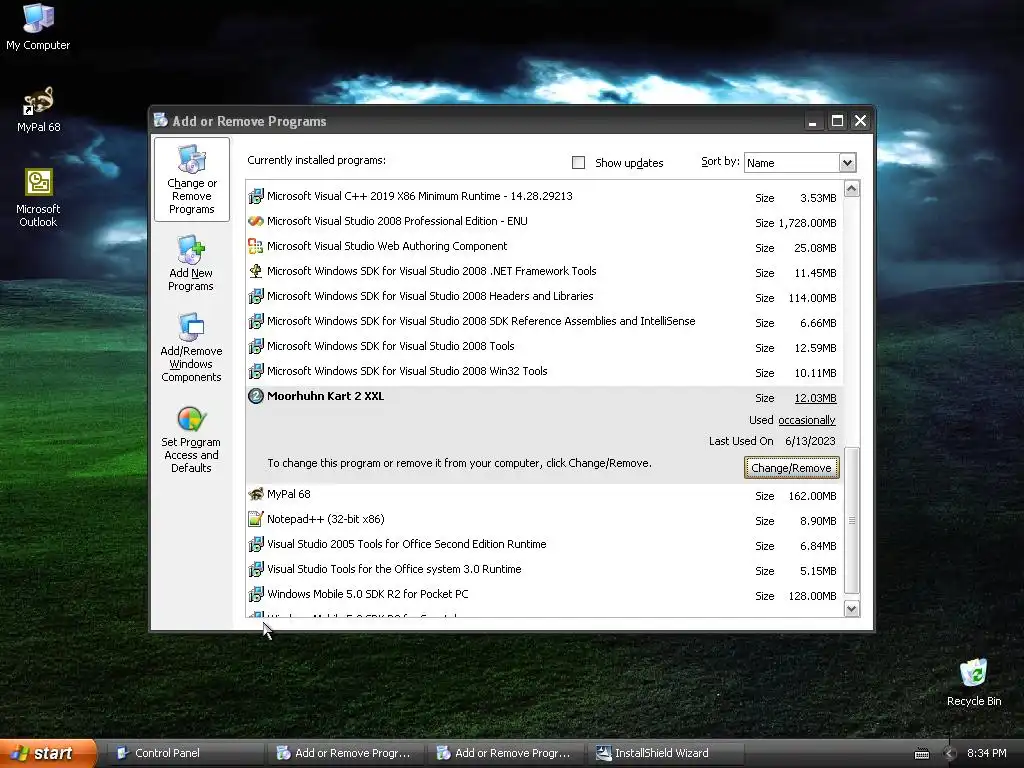Image resolution: width=1024 pixels, height=768 pixels.
Task: Click icon of SDK Reference Assemblies and IntelliSense
Action: pos(256,321)
